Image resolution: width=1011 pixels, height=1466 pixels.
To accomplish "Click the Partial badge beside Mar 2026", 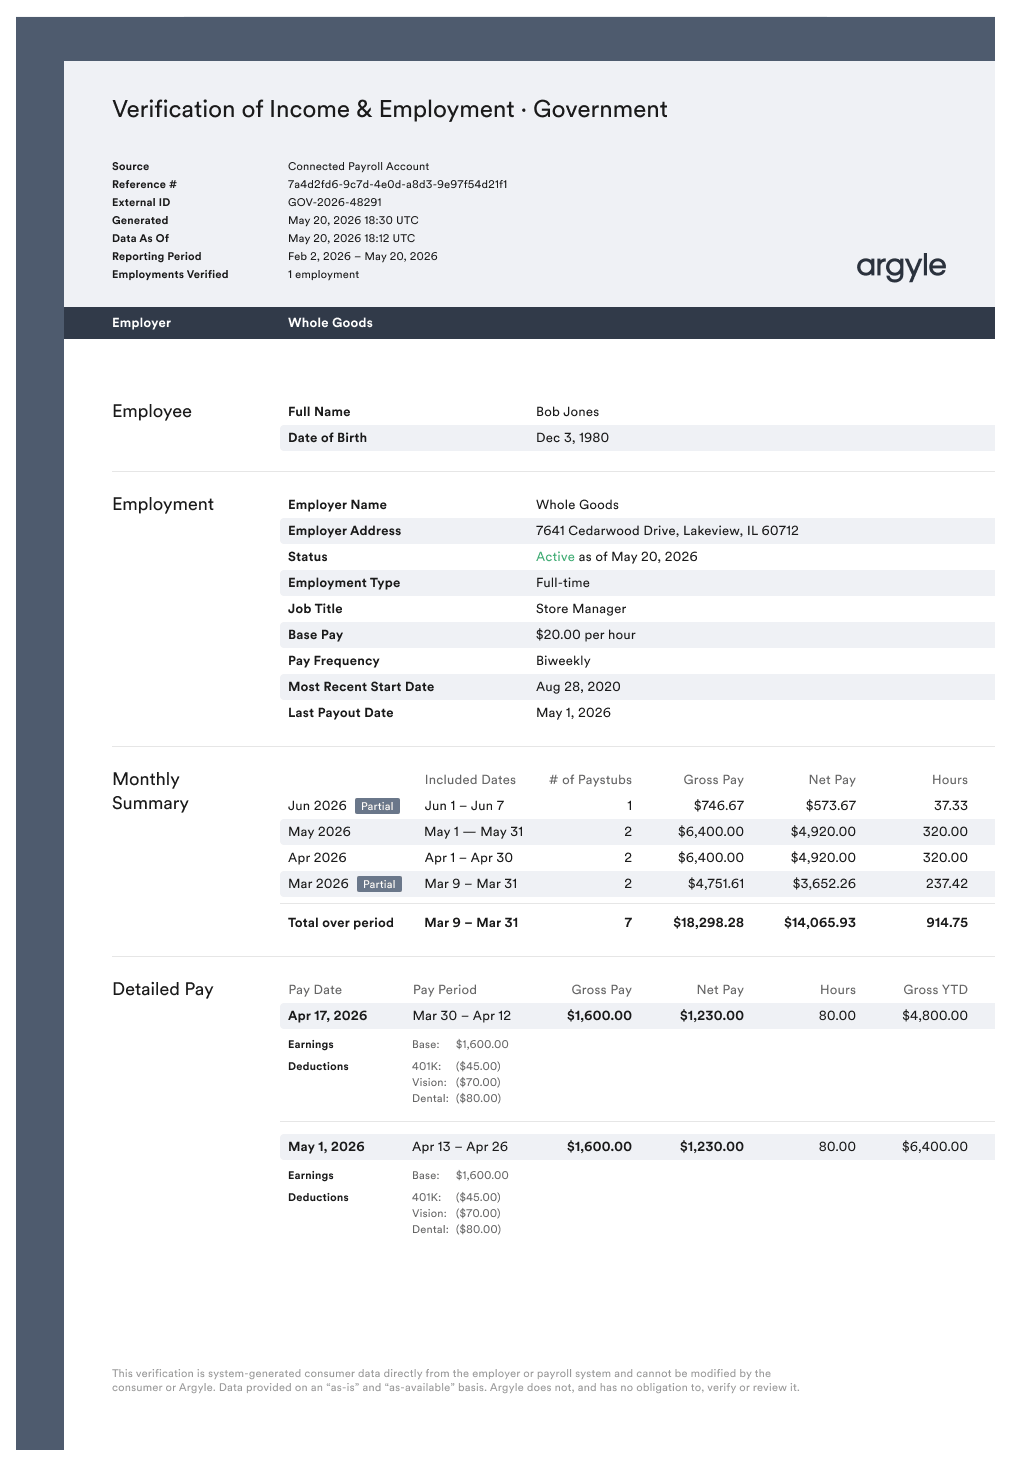I will (x=379, y=884).
